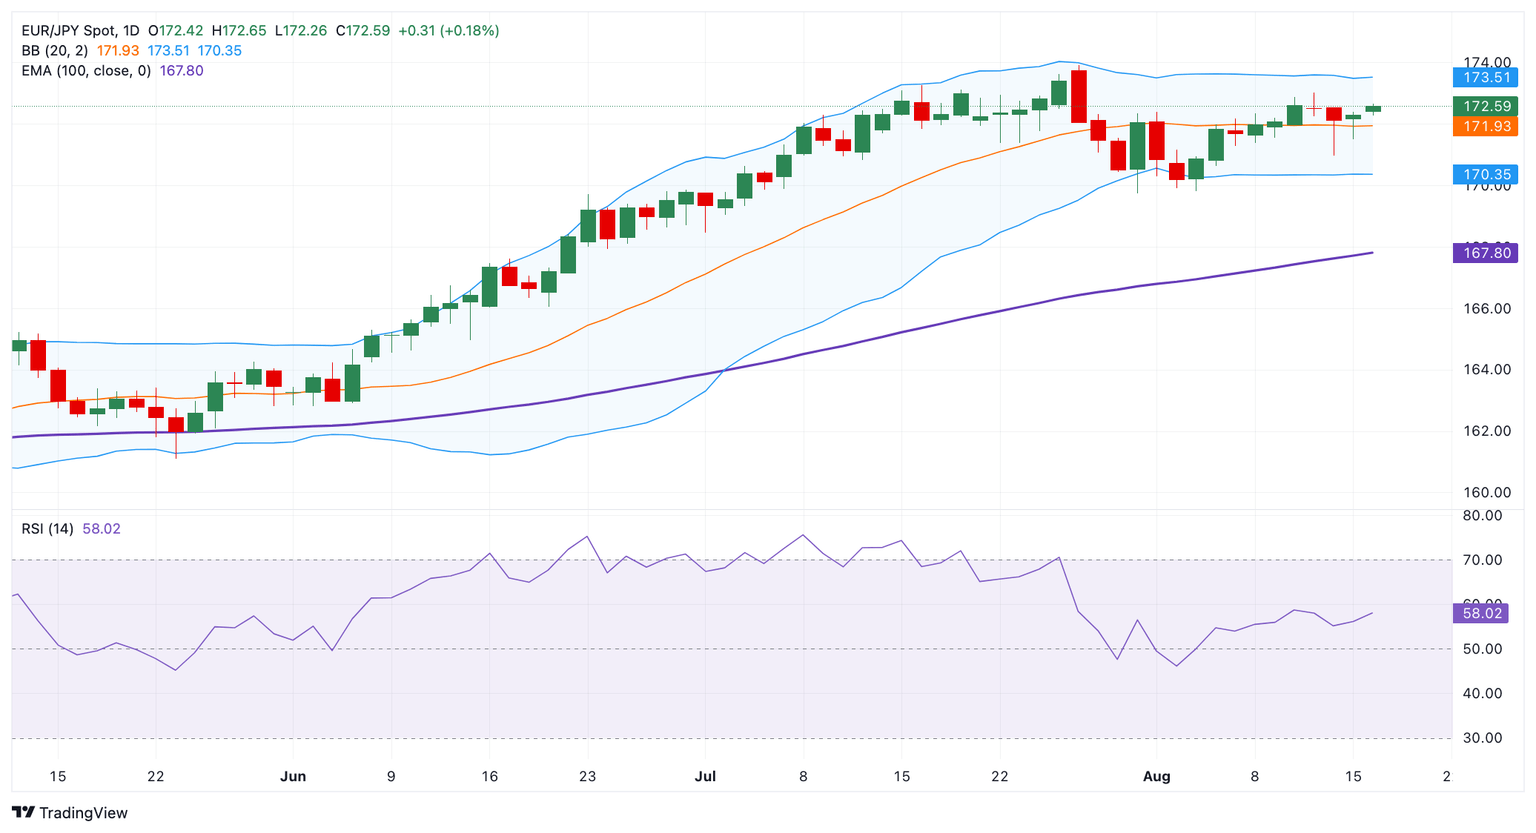Click the purple 58.02 RSI value tag
This screenshot has width=1536, height=833.
click(x=1481, y=613)
